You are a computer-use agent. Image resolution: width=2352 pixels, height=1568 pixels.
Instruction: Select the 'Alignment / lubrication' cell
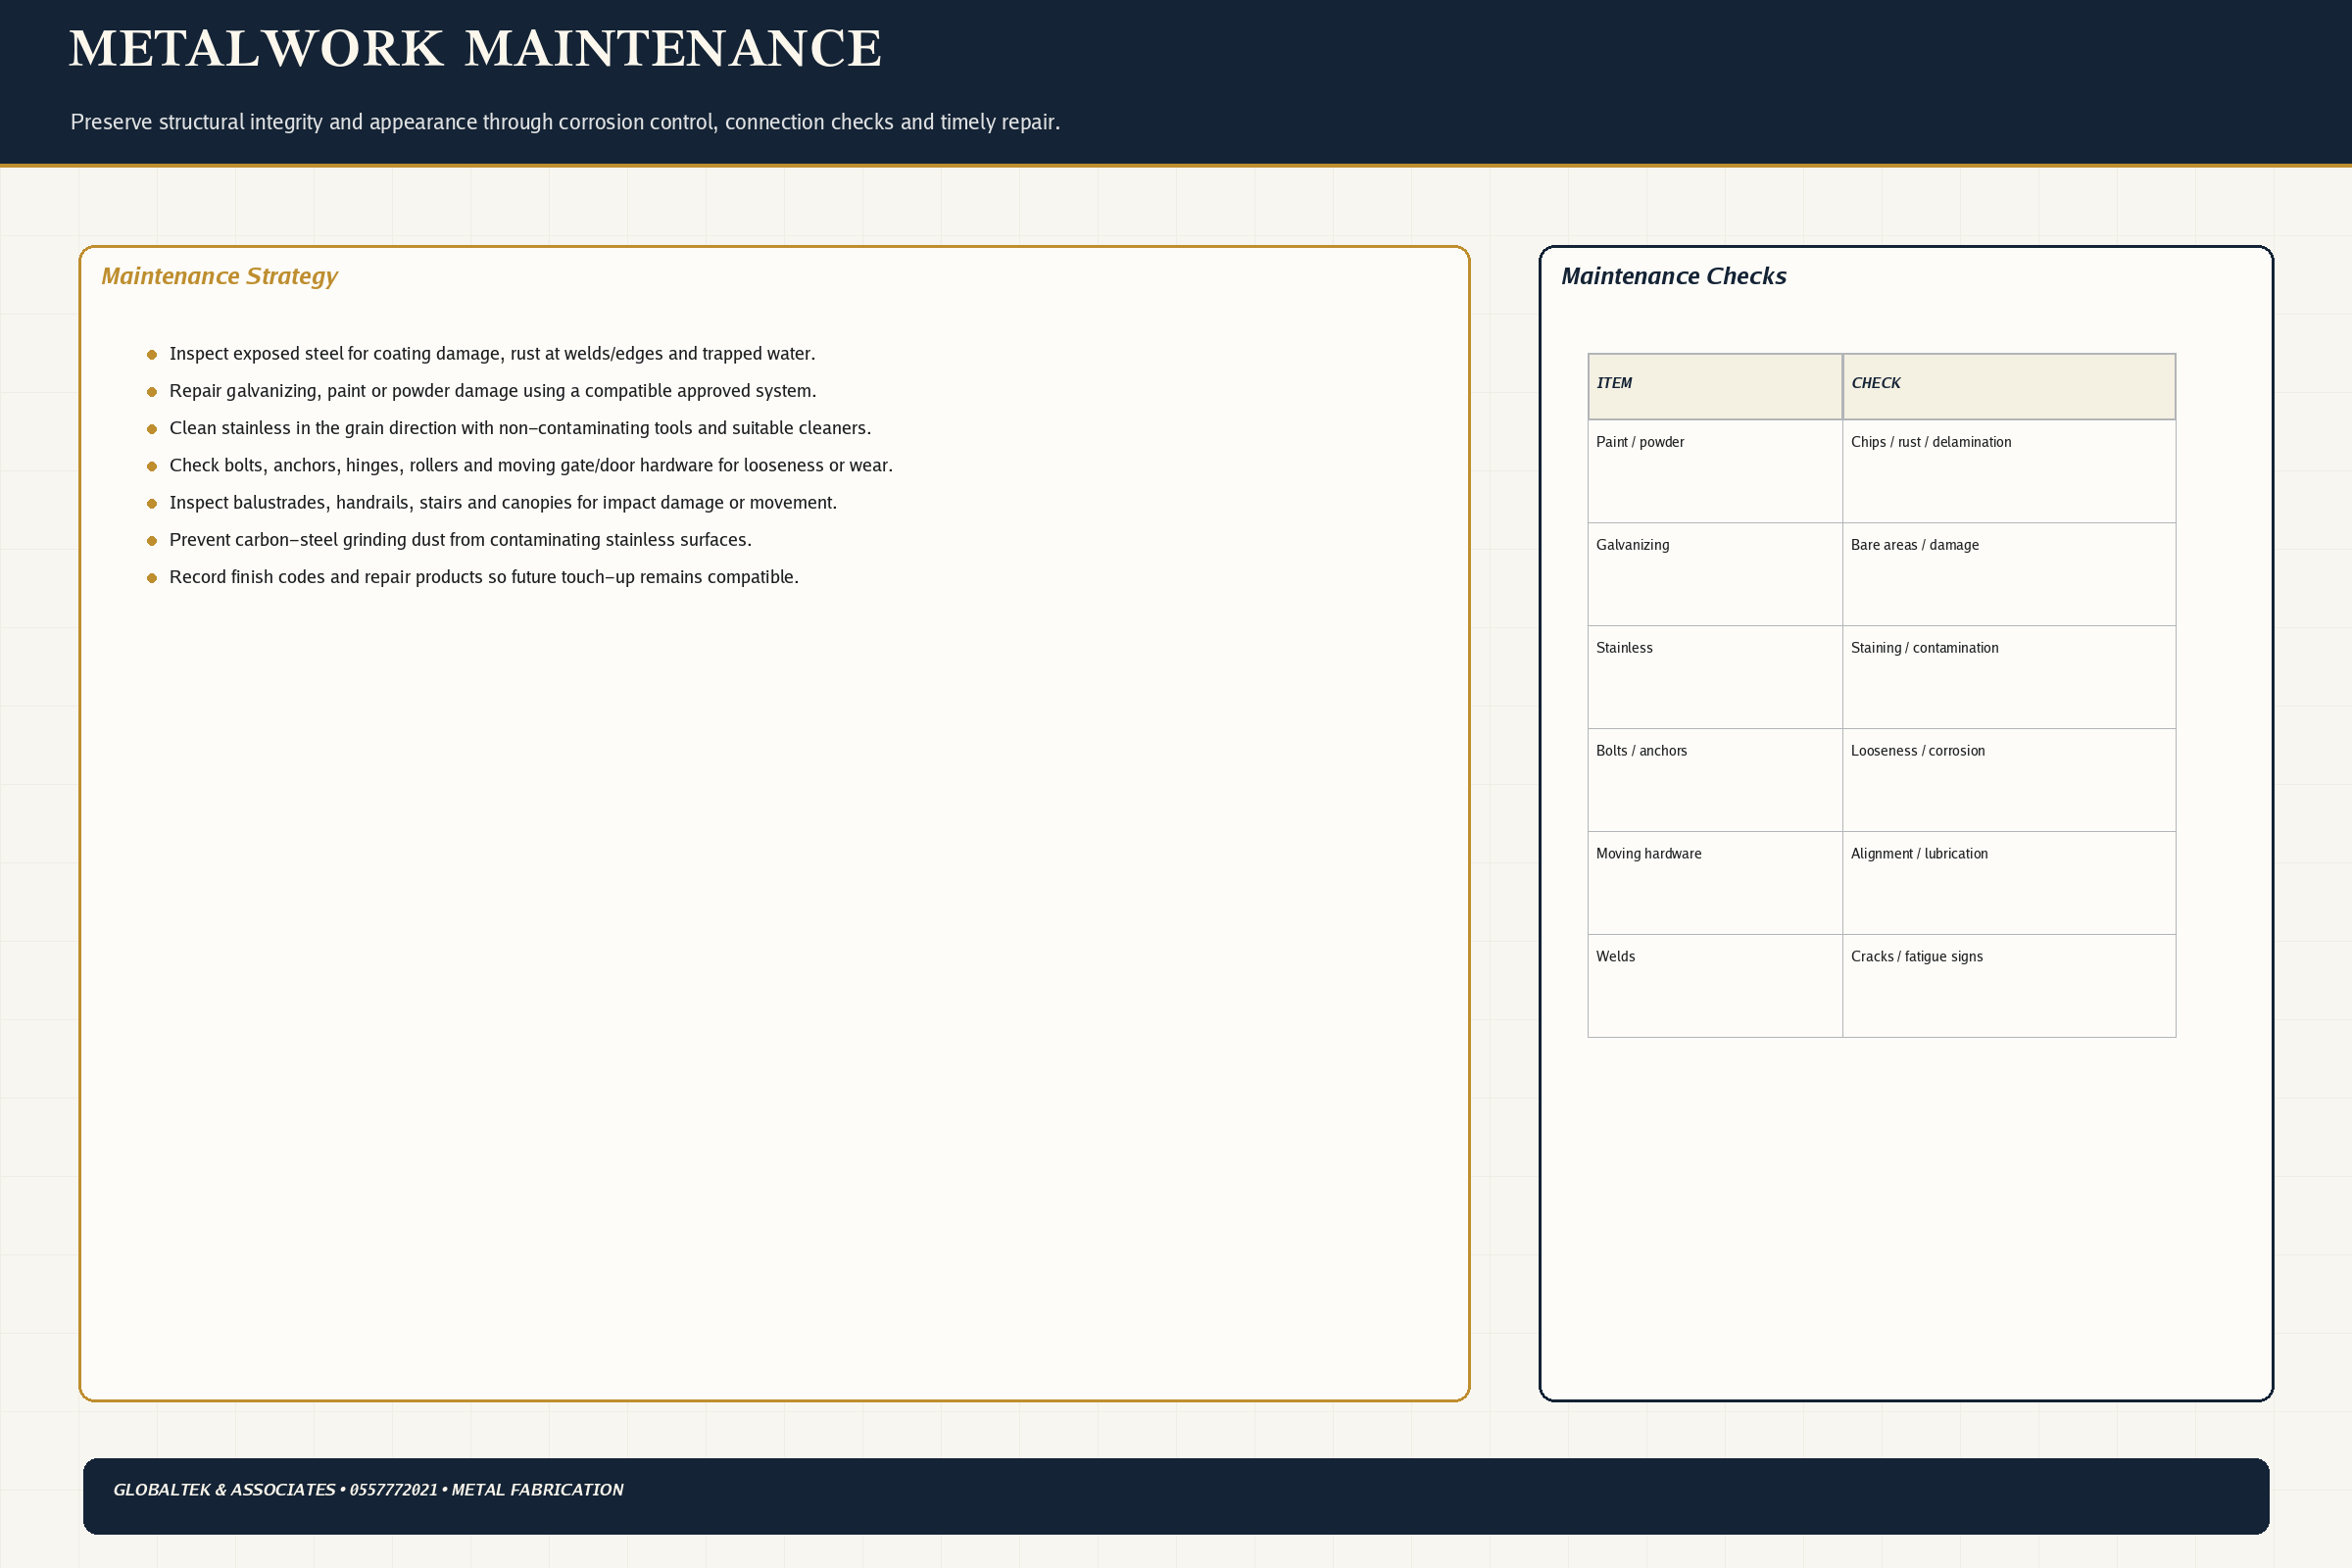[2009, 883]
